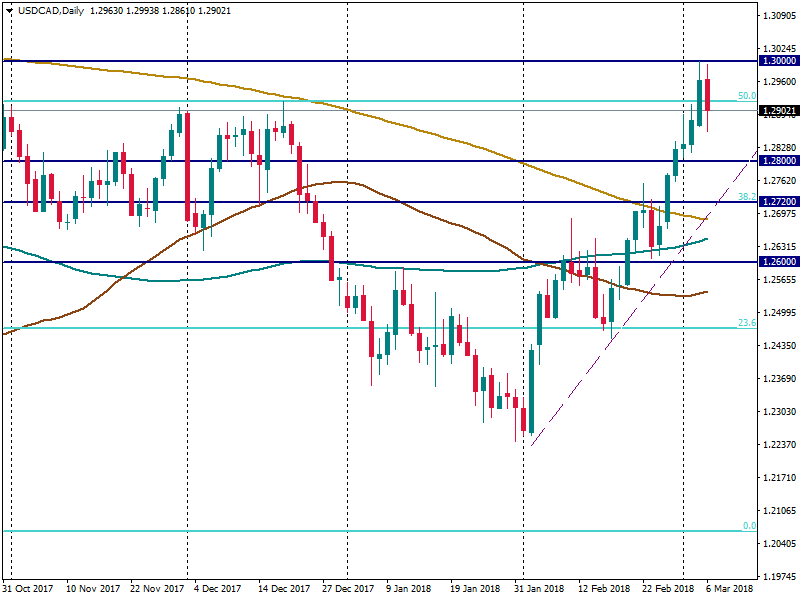The image size is (800, 600).
Task: Click the 27 Dec 2017 date label
Action: [x=347, y=589]
